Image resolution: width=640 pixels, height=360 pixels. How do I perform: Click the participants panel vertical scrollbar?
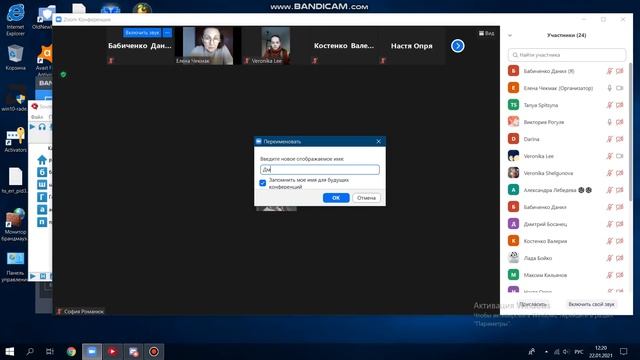tap(630, 131)
